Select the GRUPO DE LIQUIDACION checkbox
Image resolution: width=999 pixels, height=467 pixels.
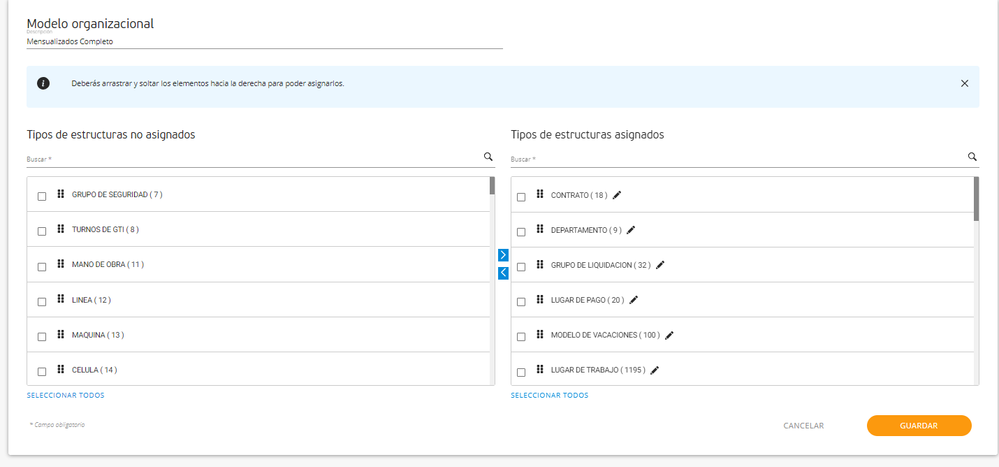point(521,268)
